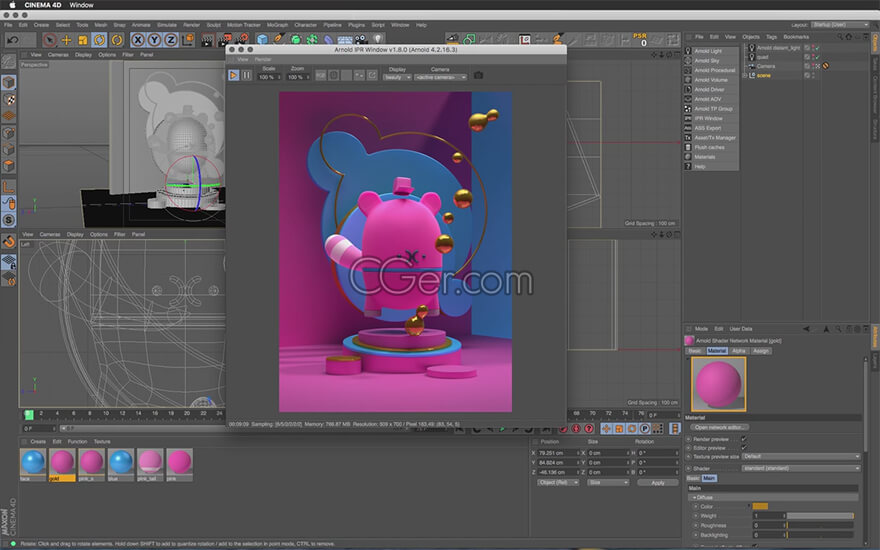Viewport: 880px width, 550px height.
Task: Click the Scale 100% field in IPR window
Action: point(268,77)
